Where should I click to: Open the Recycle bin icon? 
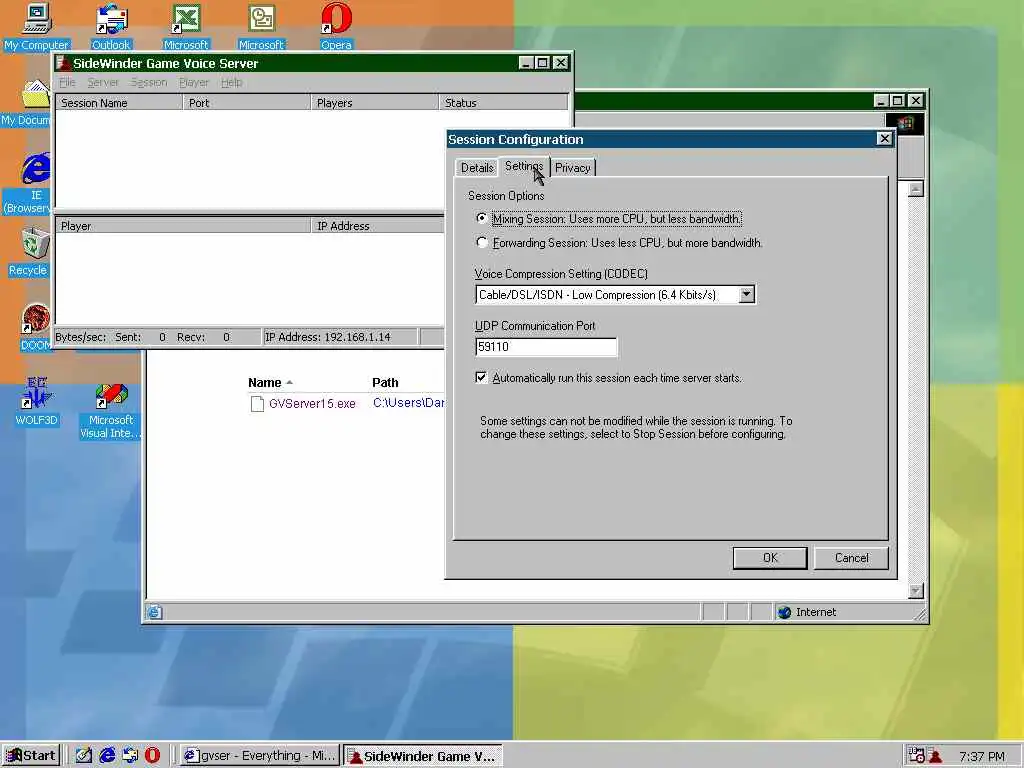(x=29, y=251)
